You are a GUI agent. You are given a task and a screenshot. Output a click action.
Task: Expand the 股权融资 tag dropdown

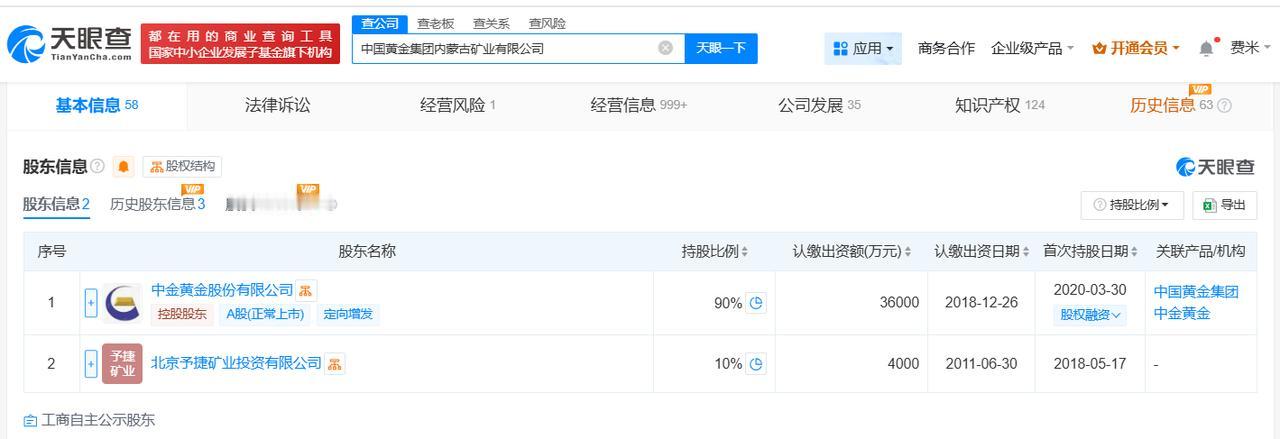point(1090,314)
